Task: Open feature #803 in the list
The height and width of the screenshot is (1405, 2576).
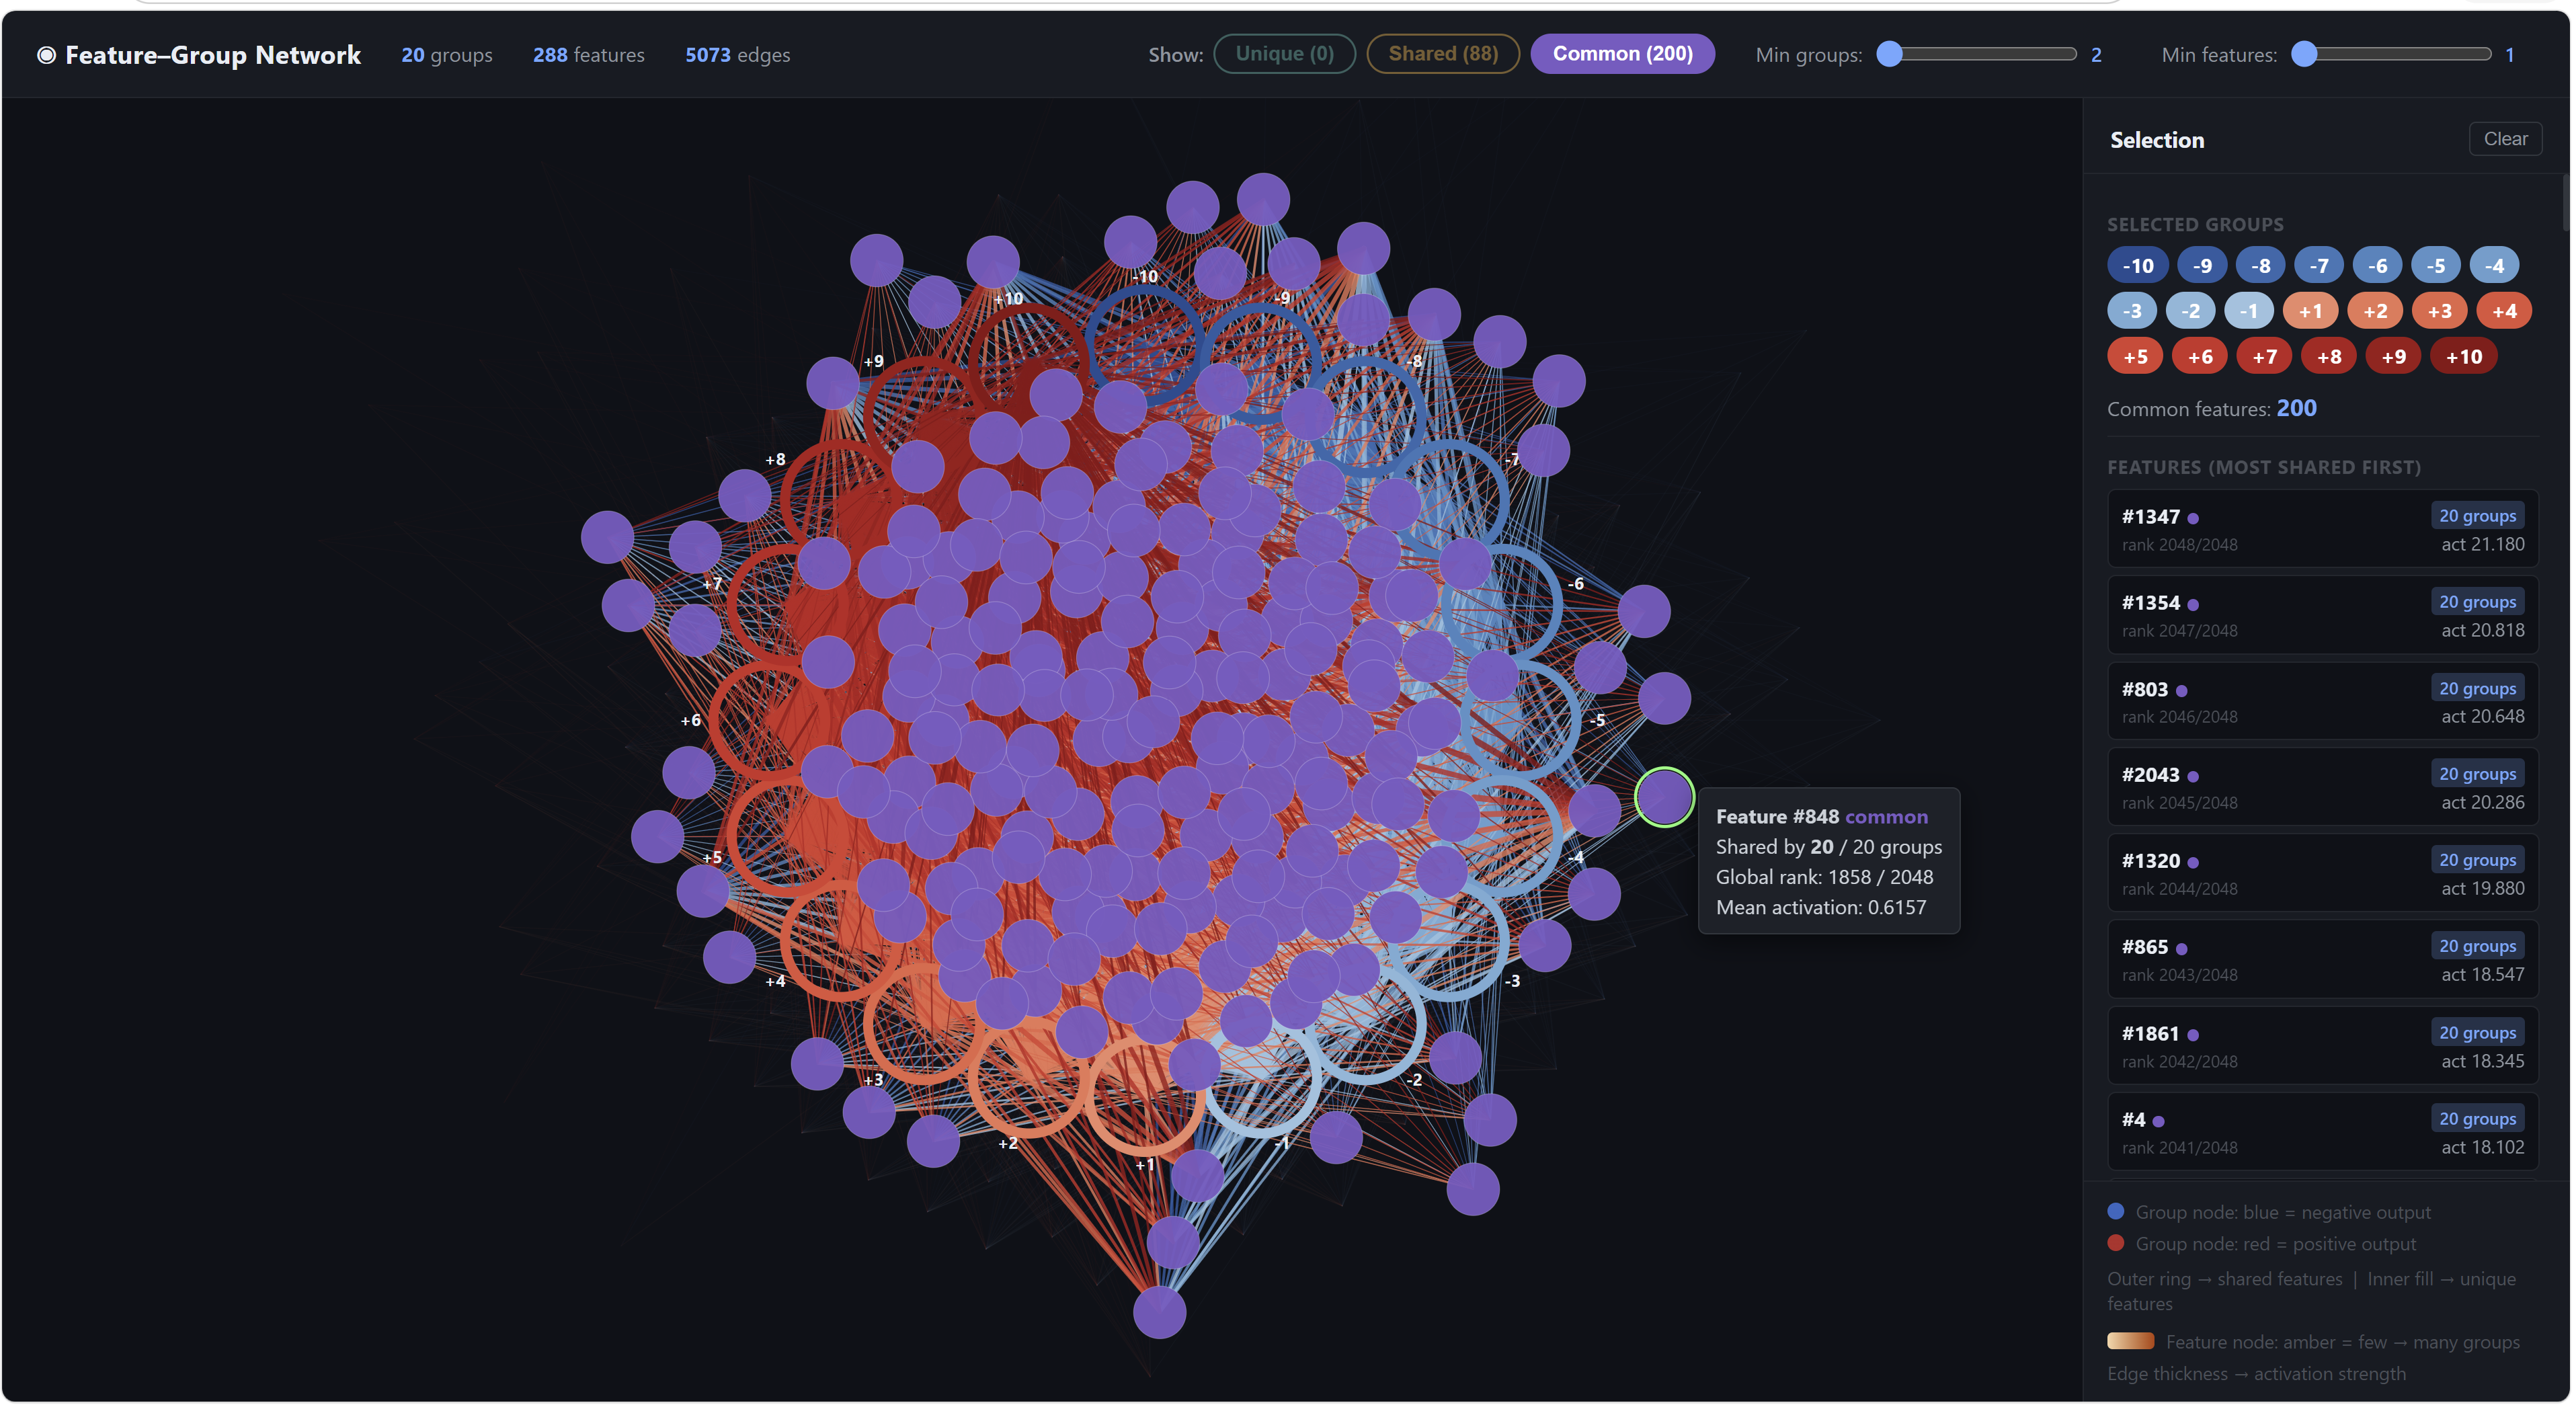Action: (2322, 701)
